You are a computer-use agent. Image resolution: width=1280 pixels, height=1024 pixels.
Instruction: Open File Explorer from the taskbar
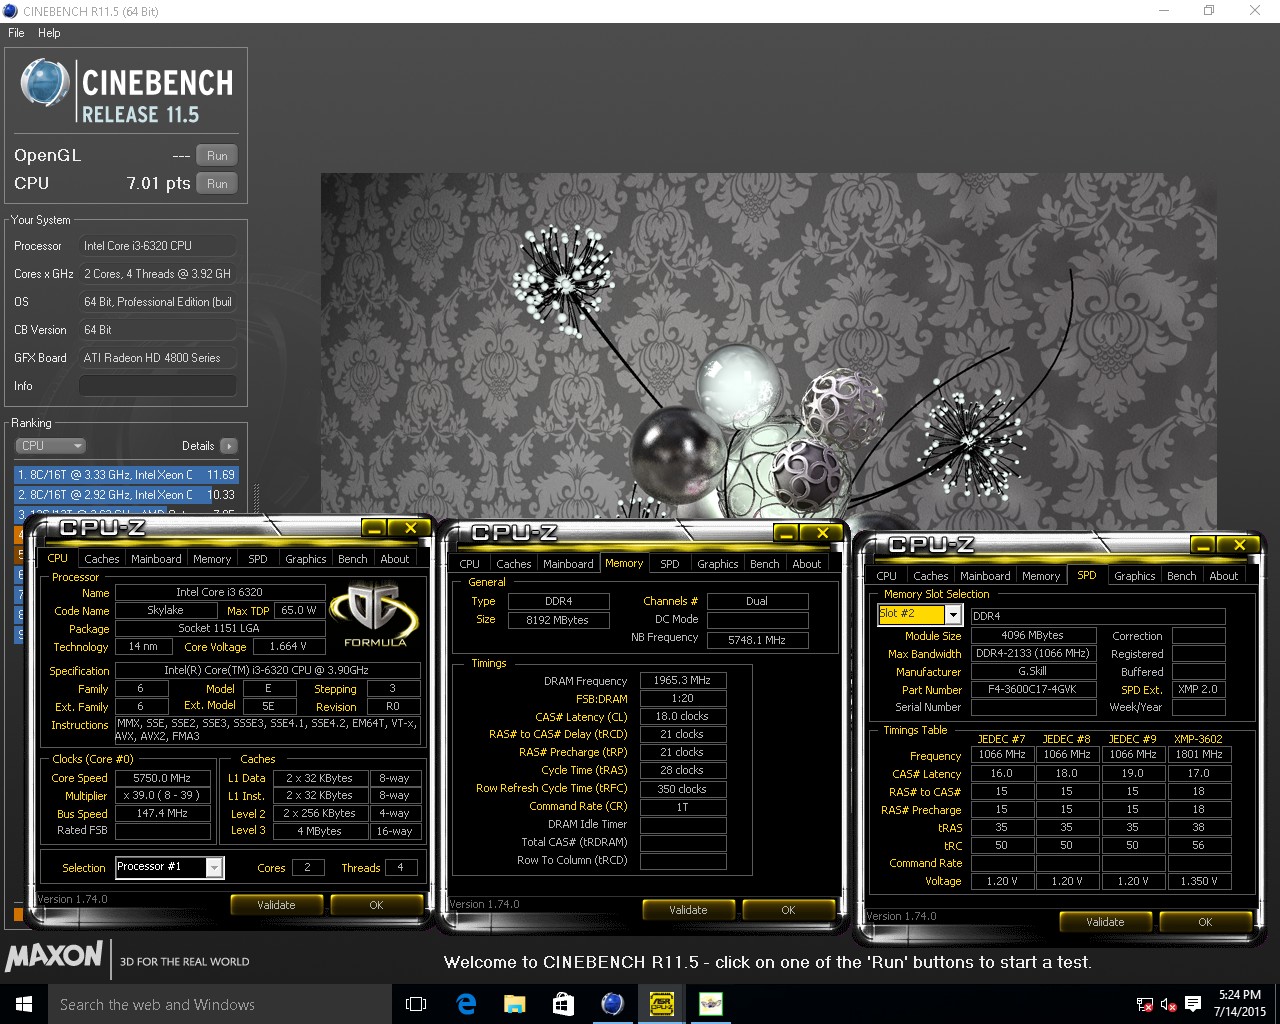click(515, 1004)
